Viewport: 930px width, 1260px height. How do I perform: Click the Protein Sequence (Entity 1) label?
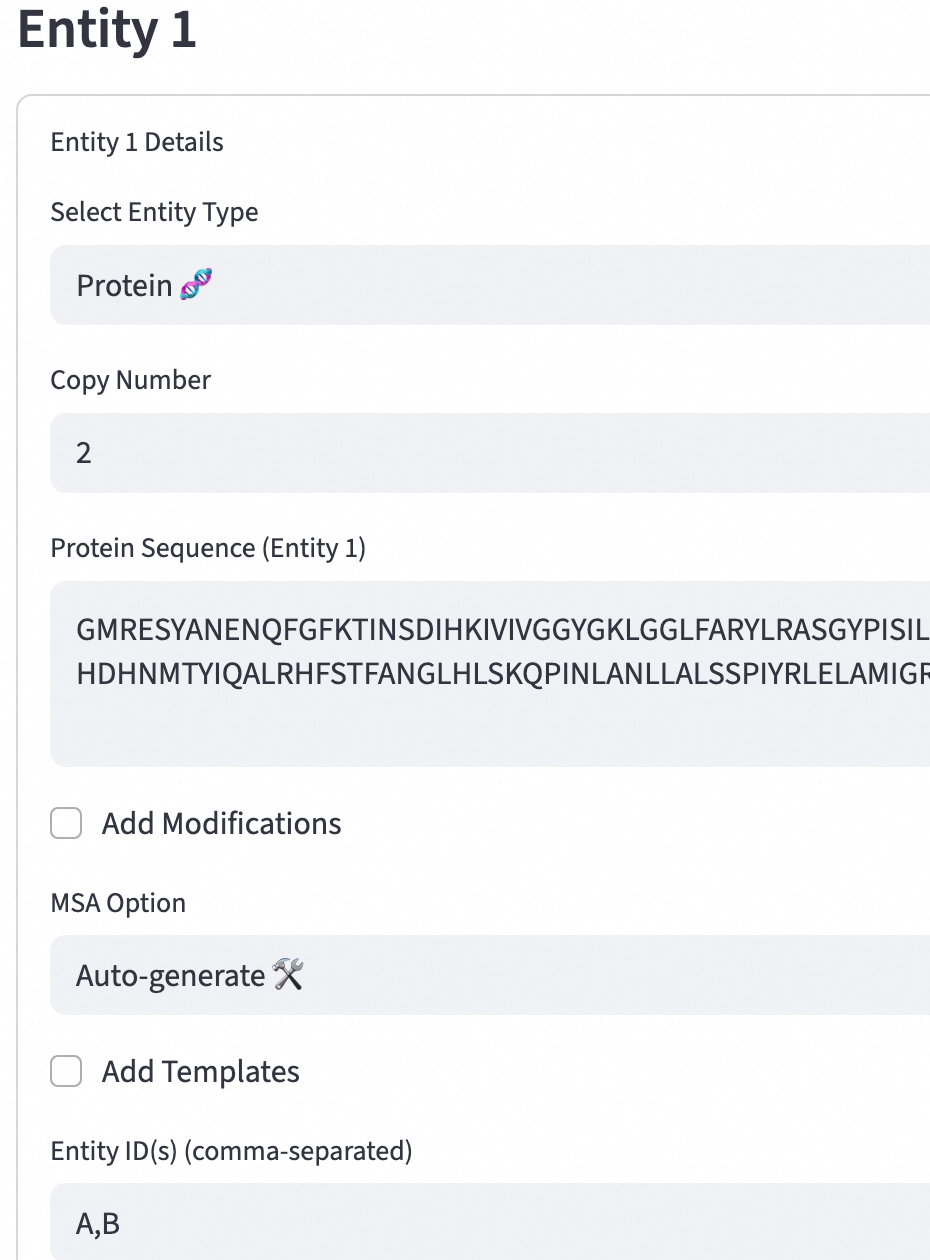pyautogui.click(x=208, y=548)
